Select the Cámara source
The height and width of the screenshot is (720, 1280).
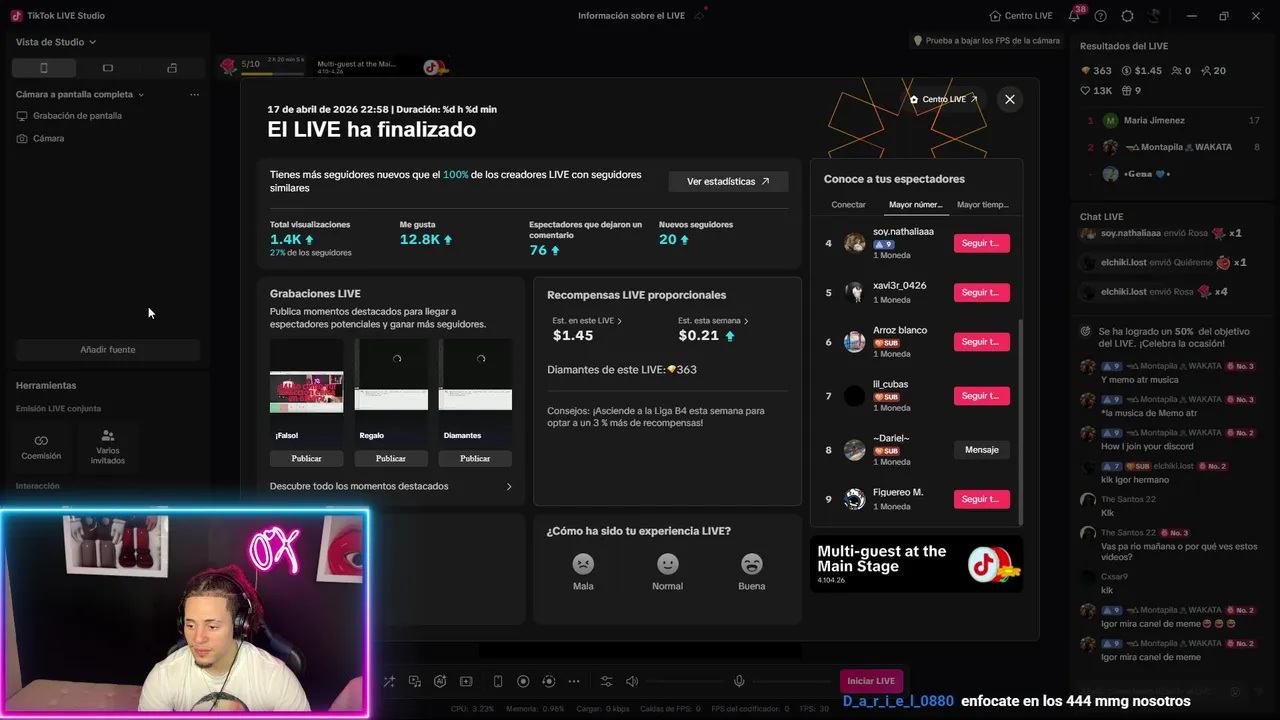[x=40, y=139]
